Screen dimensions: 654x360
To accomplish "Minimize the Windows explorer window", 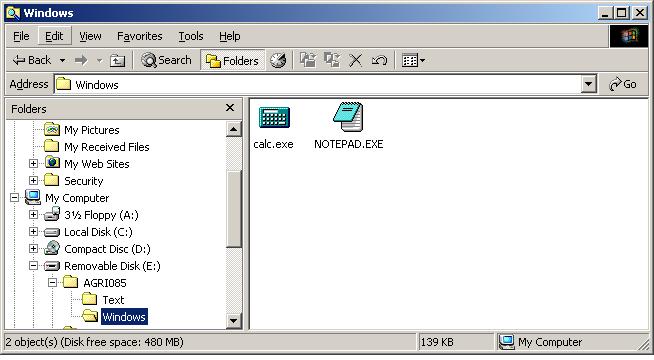I will (606, 13).
